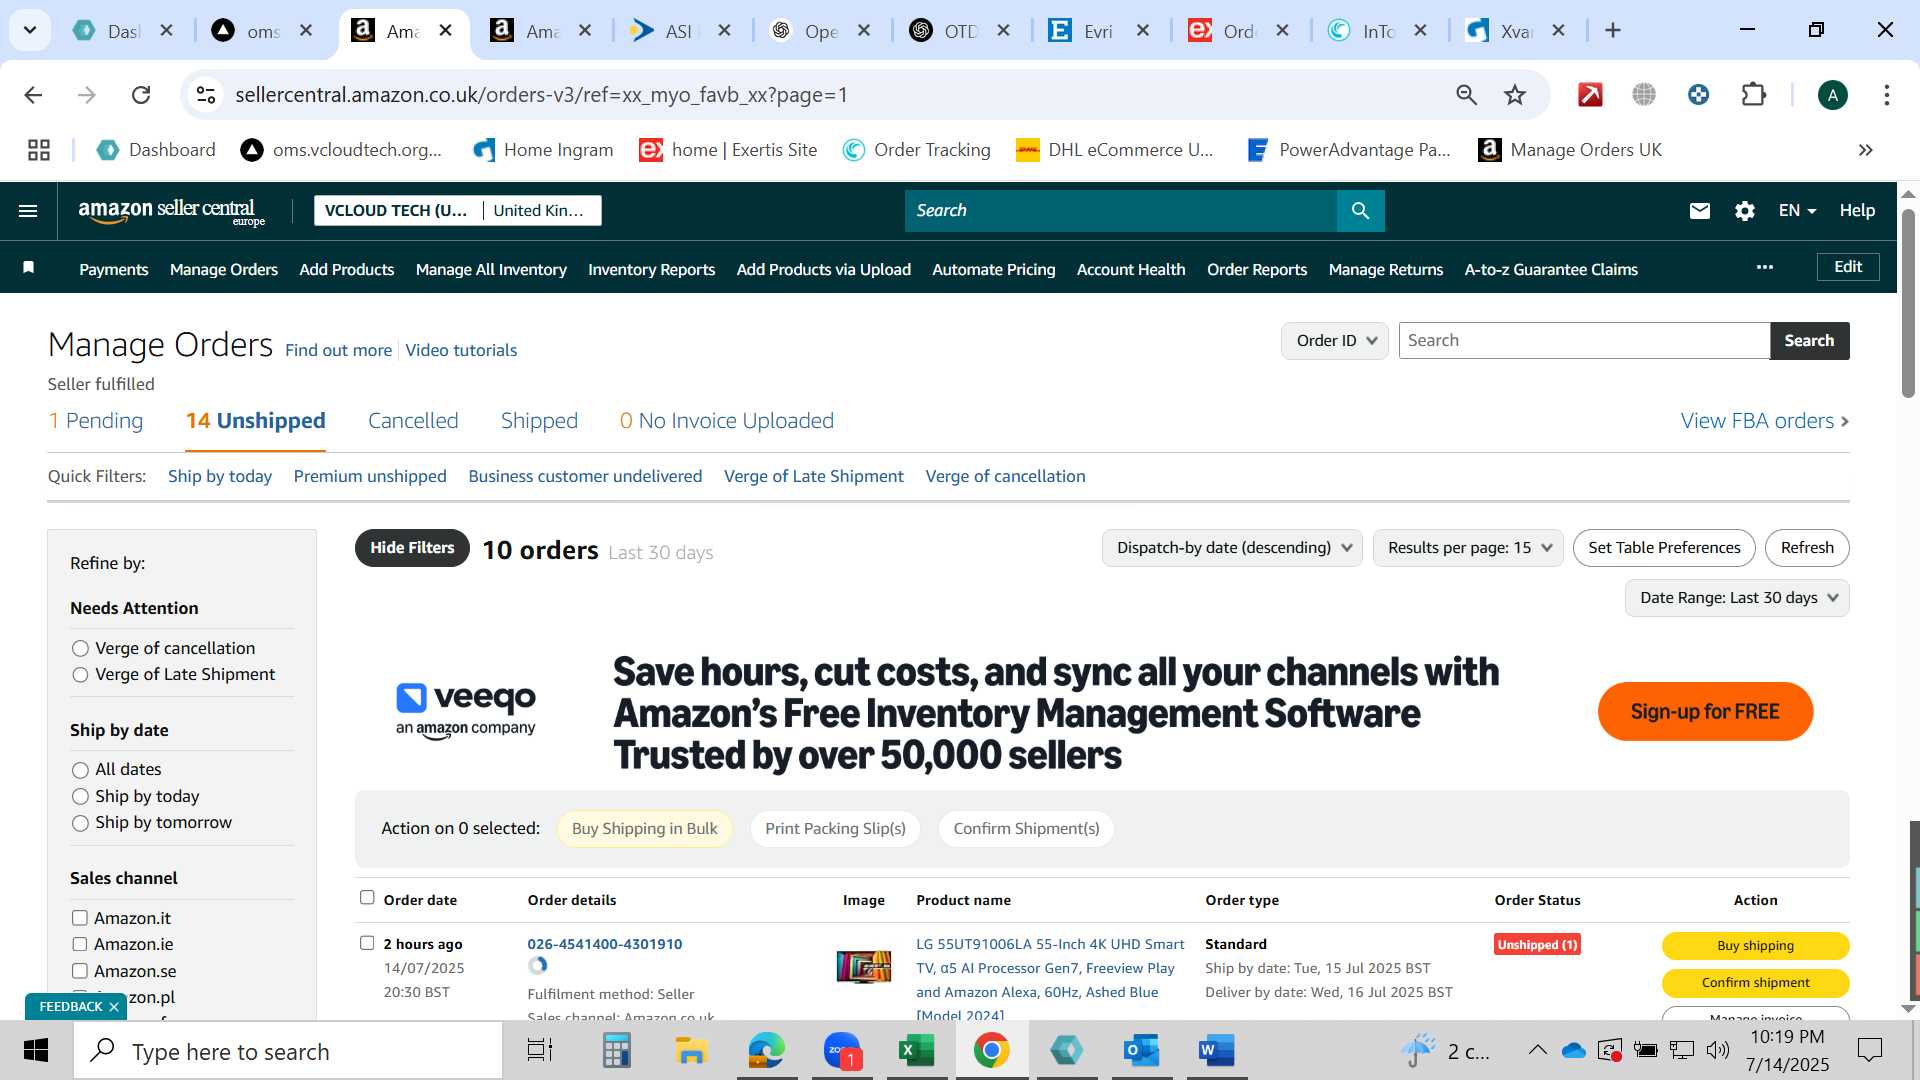The image size is (1920, 1080).
Task: Click the Order ID search input field
Action: [x=1584, y=341]
